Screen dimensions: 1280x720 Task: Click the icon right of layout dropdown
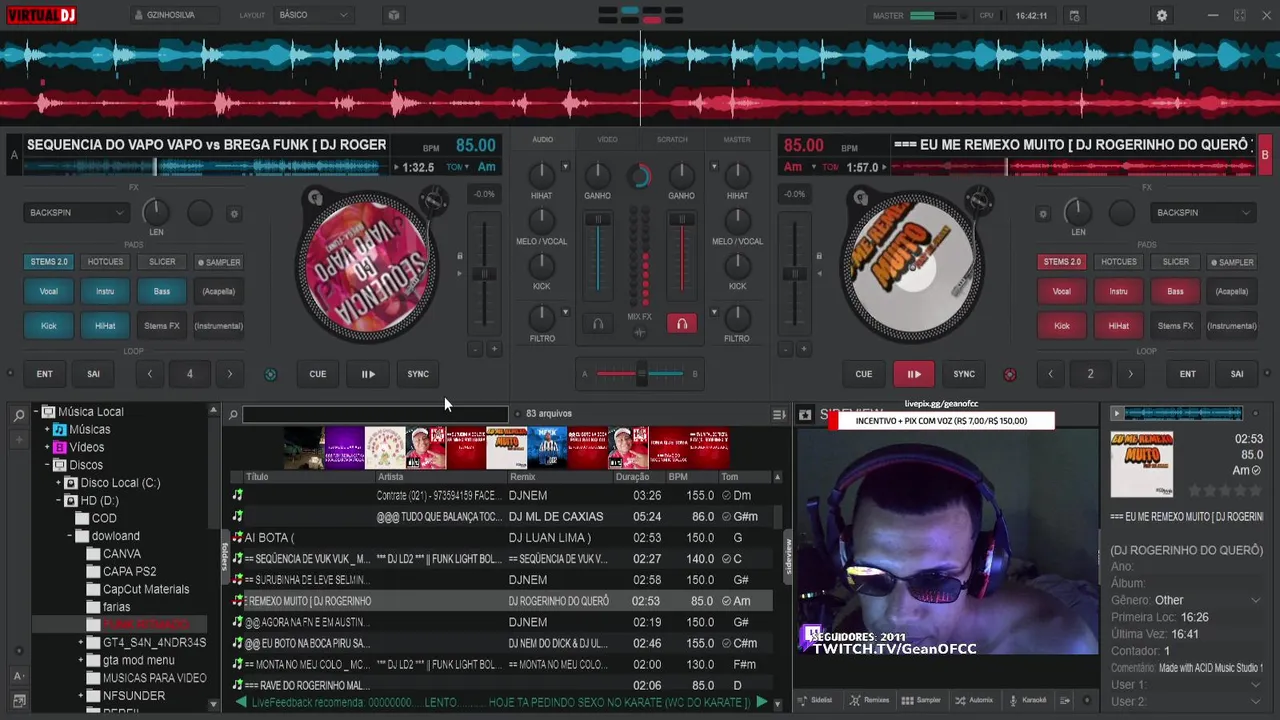pyautogui.click(x=394, y=15)
